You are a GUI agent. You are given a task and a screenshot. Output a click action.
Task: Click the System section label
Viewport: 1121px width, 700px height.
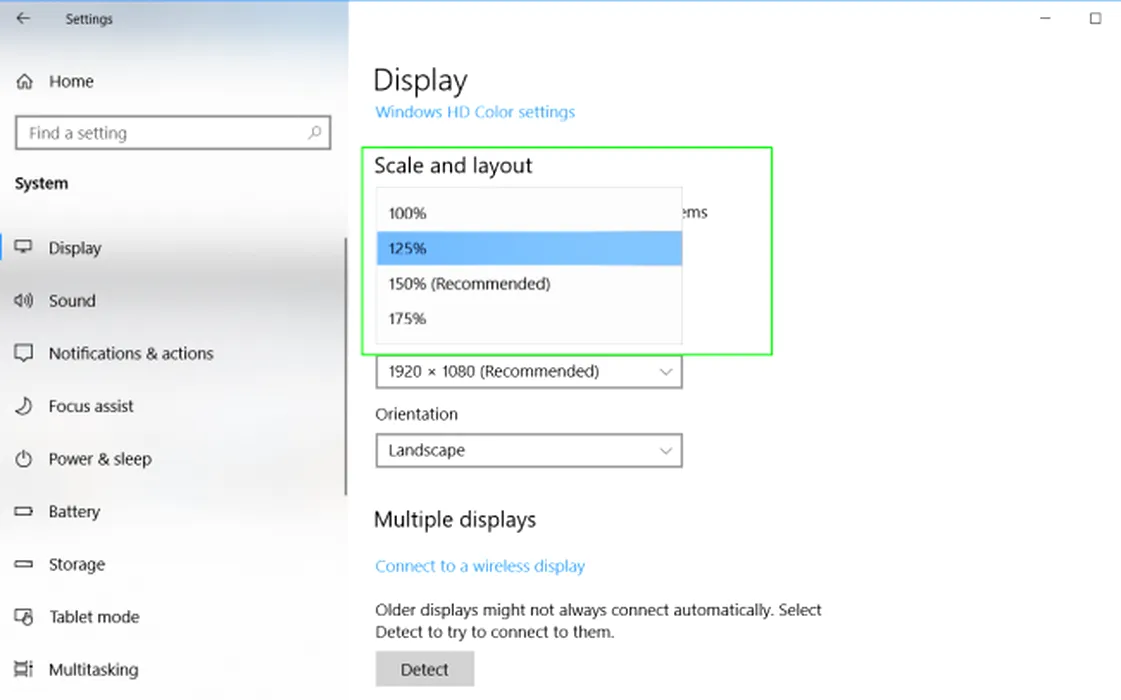pyautogui.click(x=41, y=184)
